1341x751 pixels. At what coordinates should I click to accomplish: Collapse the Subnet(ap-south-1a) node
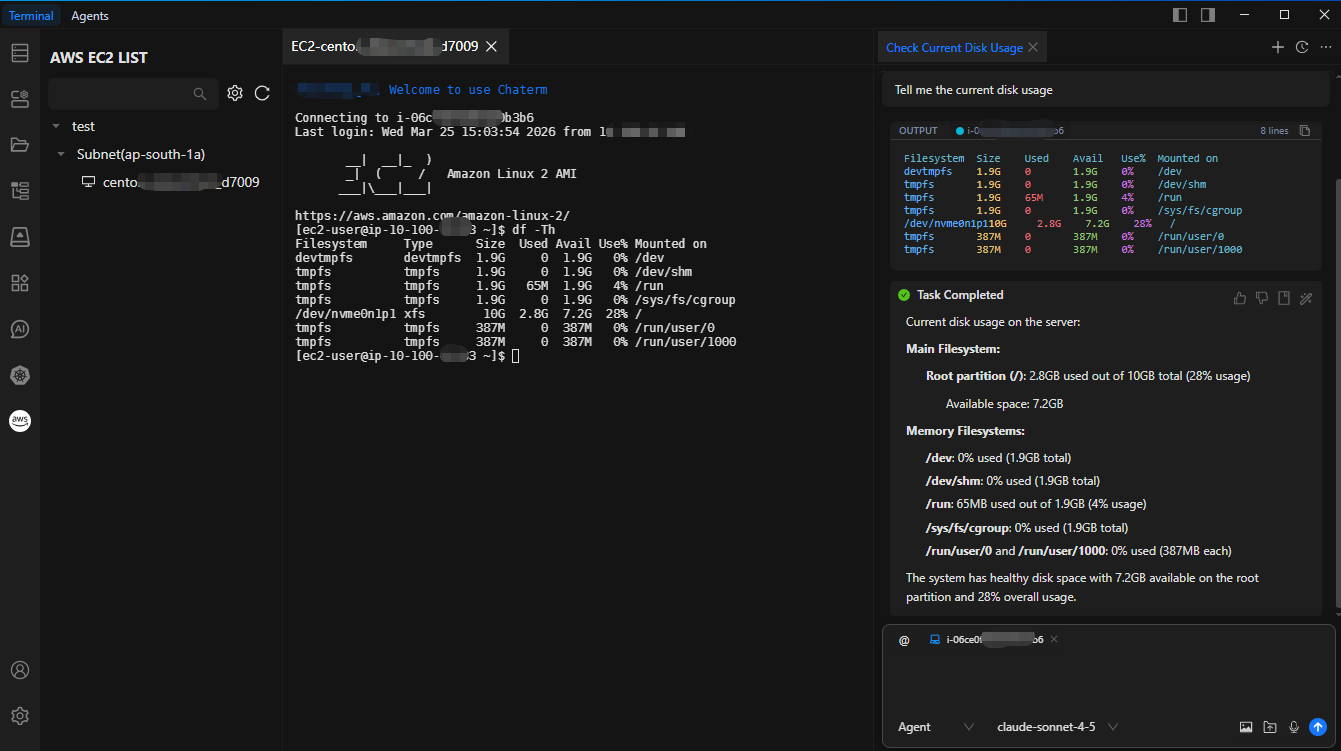point(62,154)
